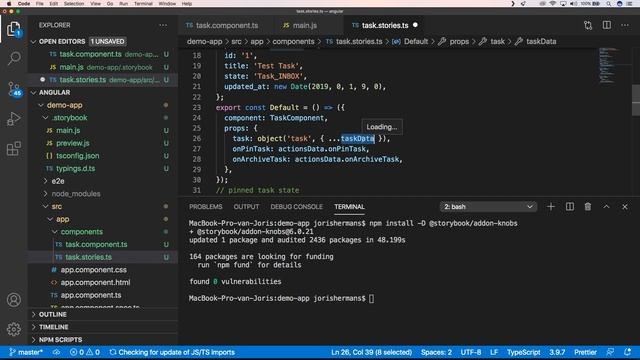640x360 pixels.
Task: Open Source Control view with 45 badge
Action: pyautogui.click(x=15, y=89)
